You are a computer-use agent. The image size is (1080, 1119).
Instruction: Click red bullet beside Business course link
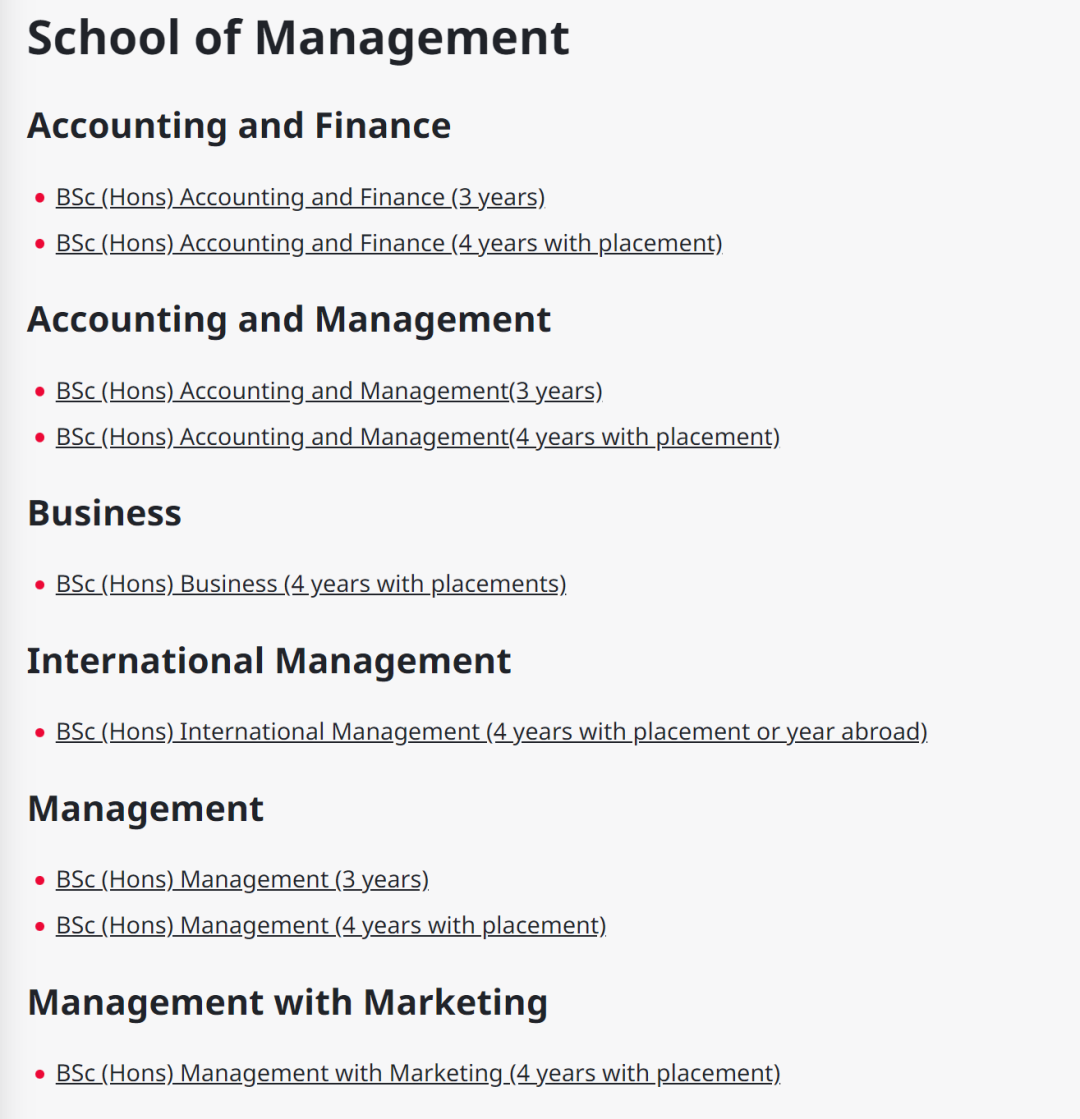(40, 585)
